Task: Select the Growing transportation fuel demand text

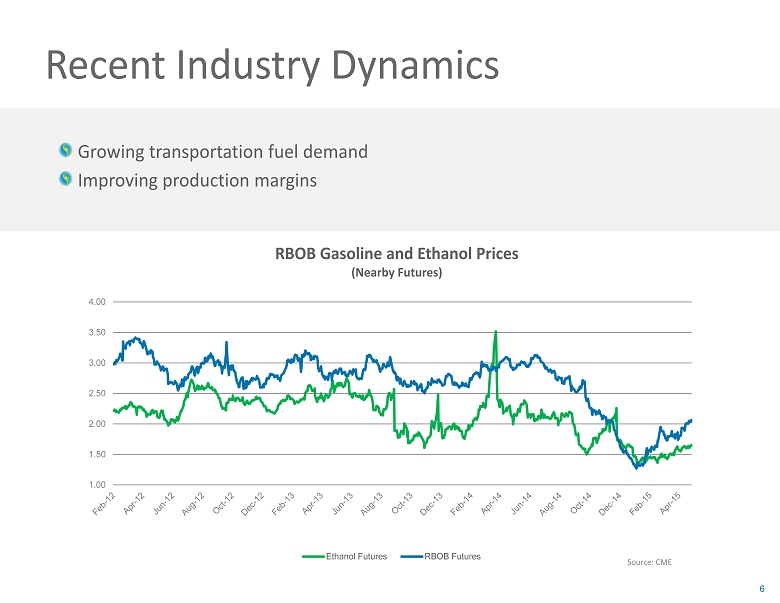Action: click(222, 152)
